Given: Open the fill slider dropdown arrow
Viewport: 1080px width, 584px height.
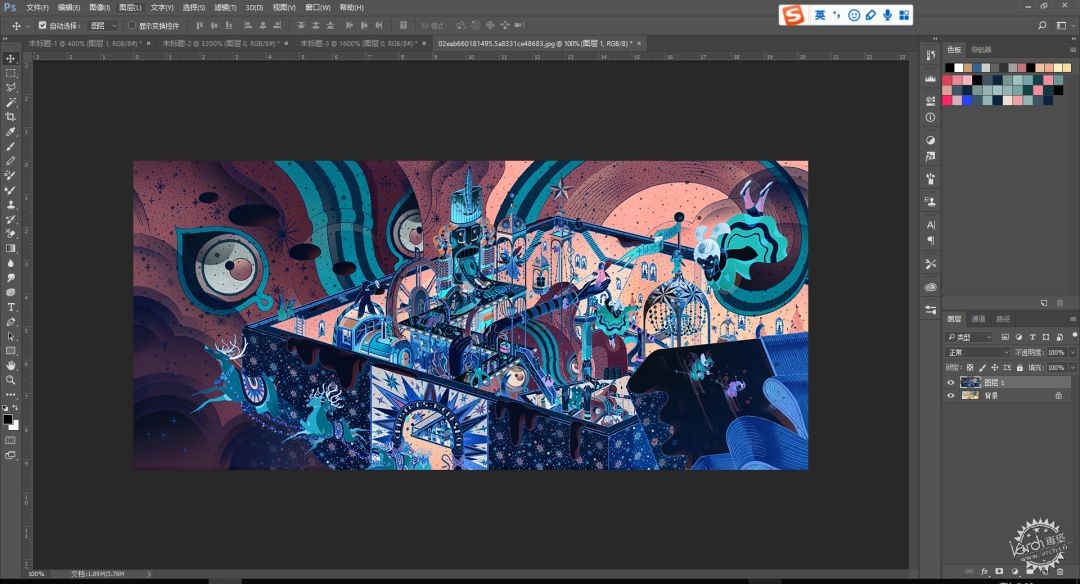Looking at the screenshot, I should point(1072,368).
